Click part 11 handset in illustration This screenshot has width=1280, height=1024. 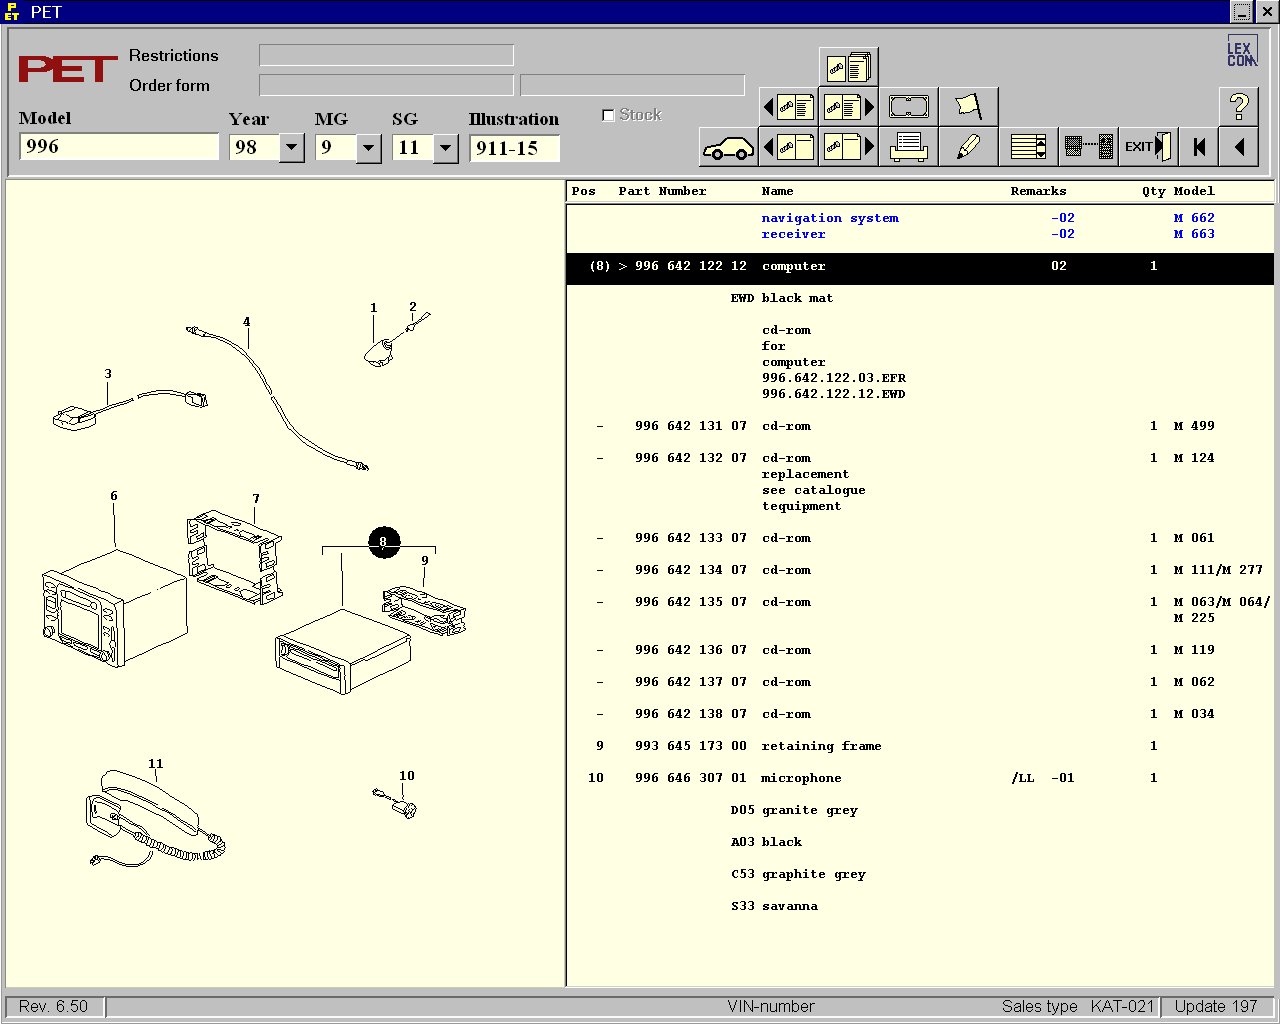tap(155, 817)
